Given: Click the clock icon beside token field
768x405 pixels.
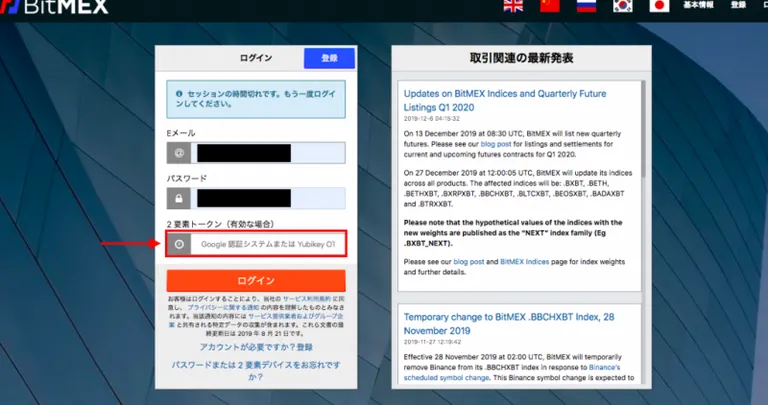Looking at the screenshot, I should [x=179, y=244].
